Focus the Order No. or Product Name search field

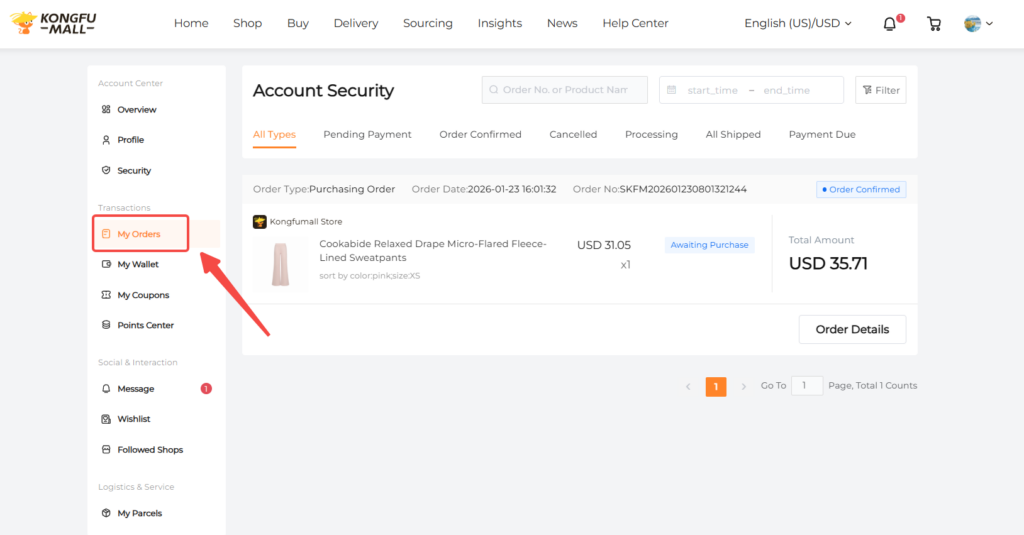(x=565, y=90)
